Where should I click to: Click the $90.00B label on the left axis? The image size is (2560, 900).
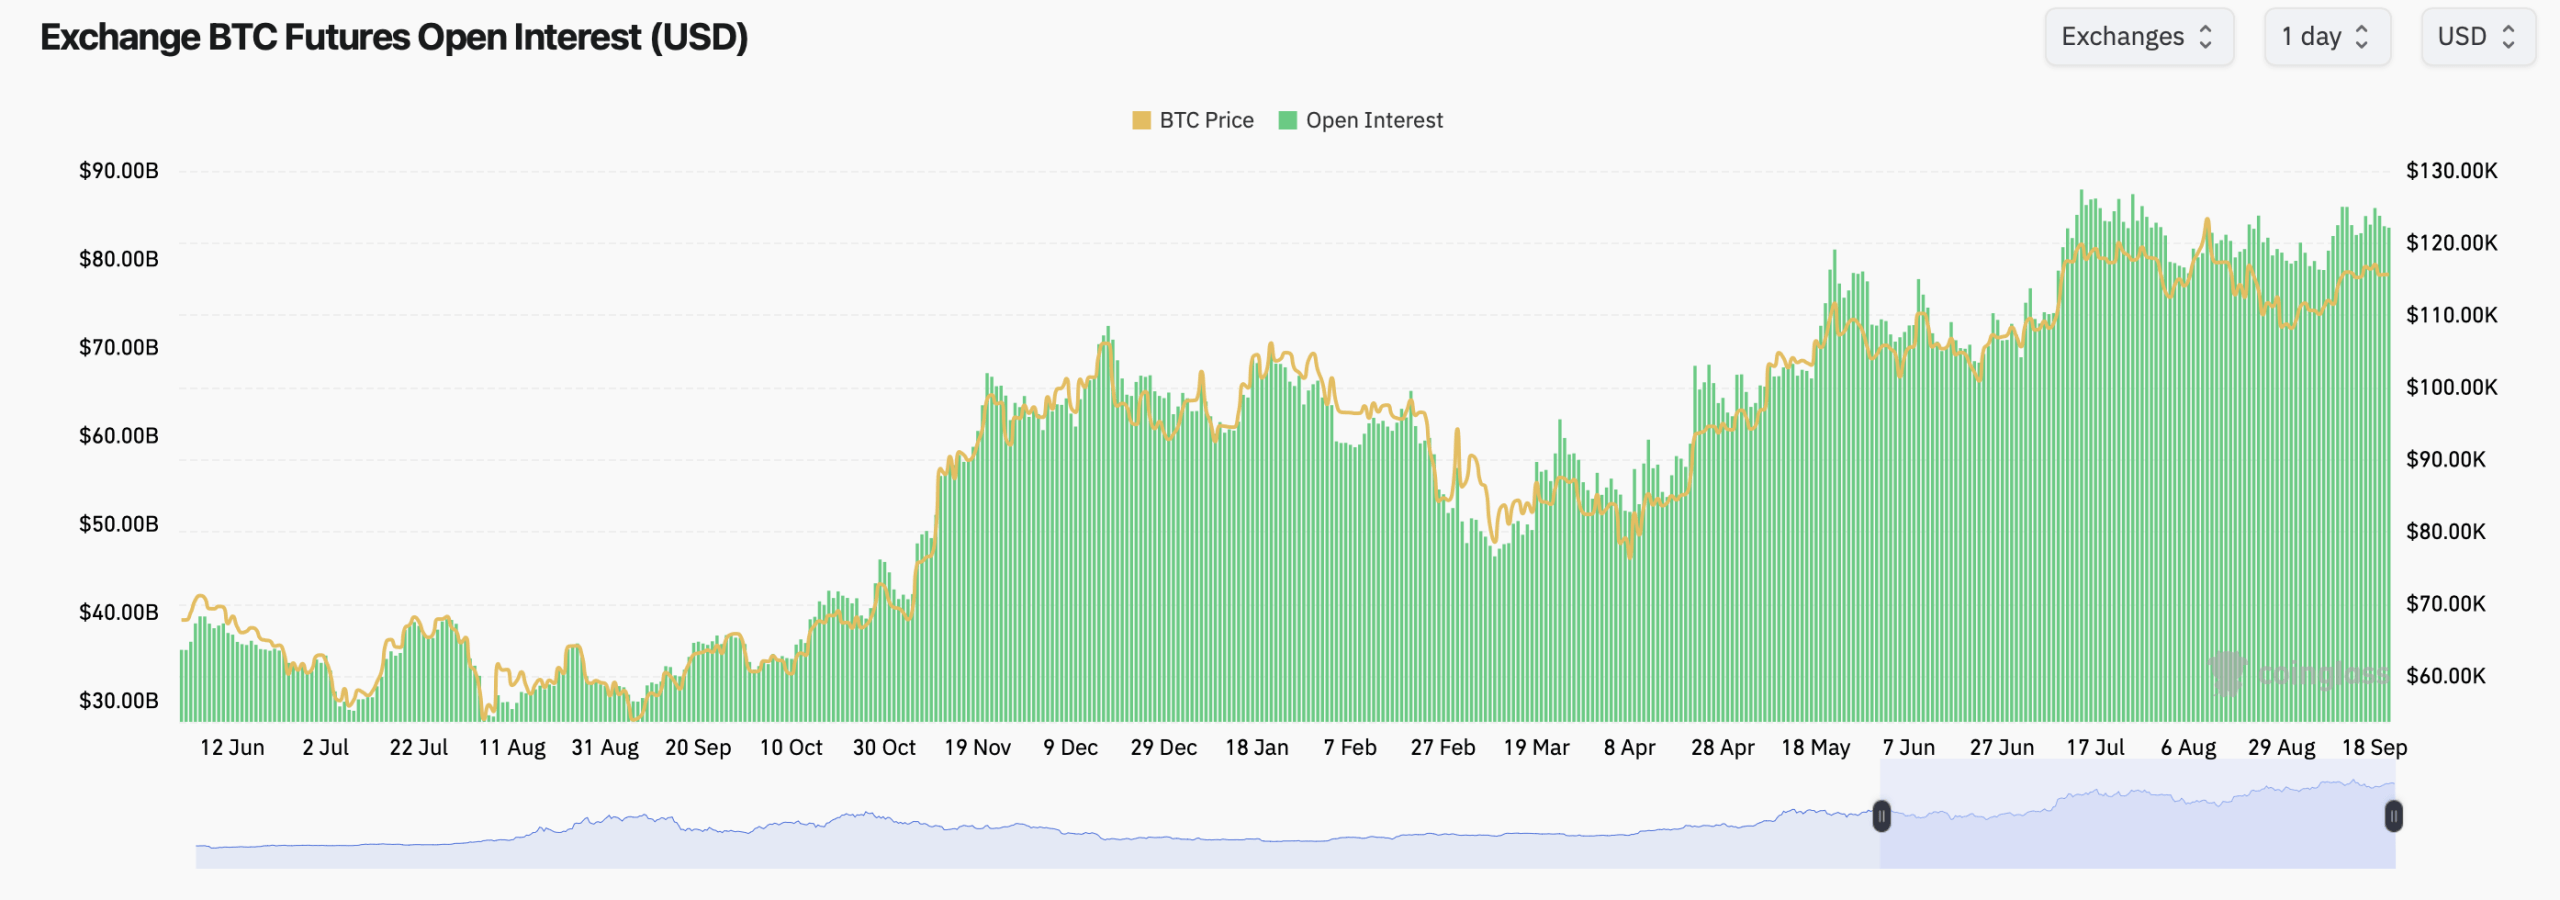click(117, 170)
